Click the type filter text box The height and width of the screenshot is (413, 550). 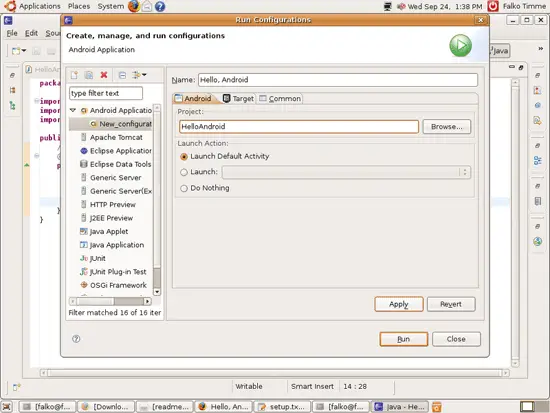click(x=106, y=93)
